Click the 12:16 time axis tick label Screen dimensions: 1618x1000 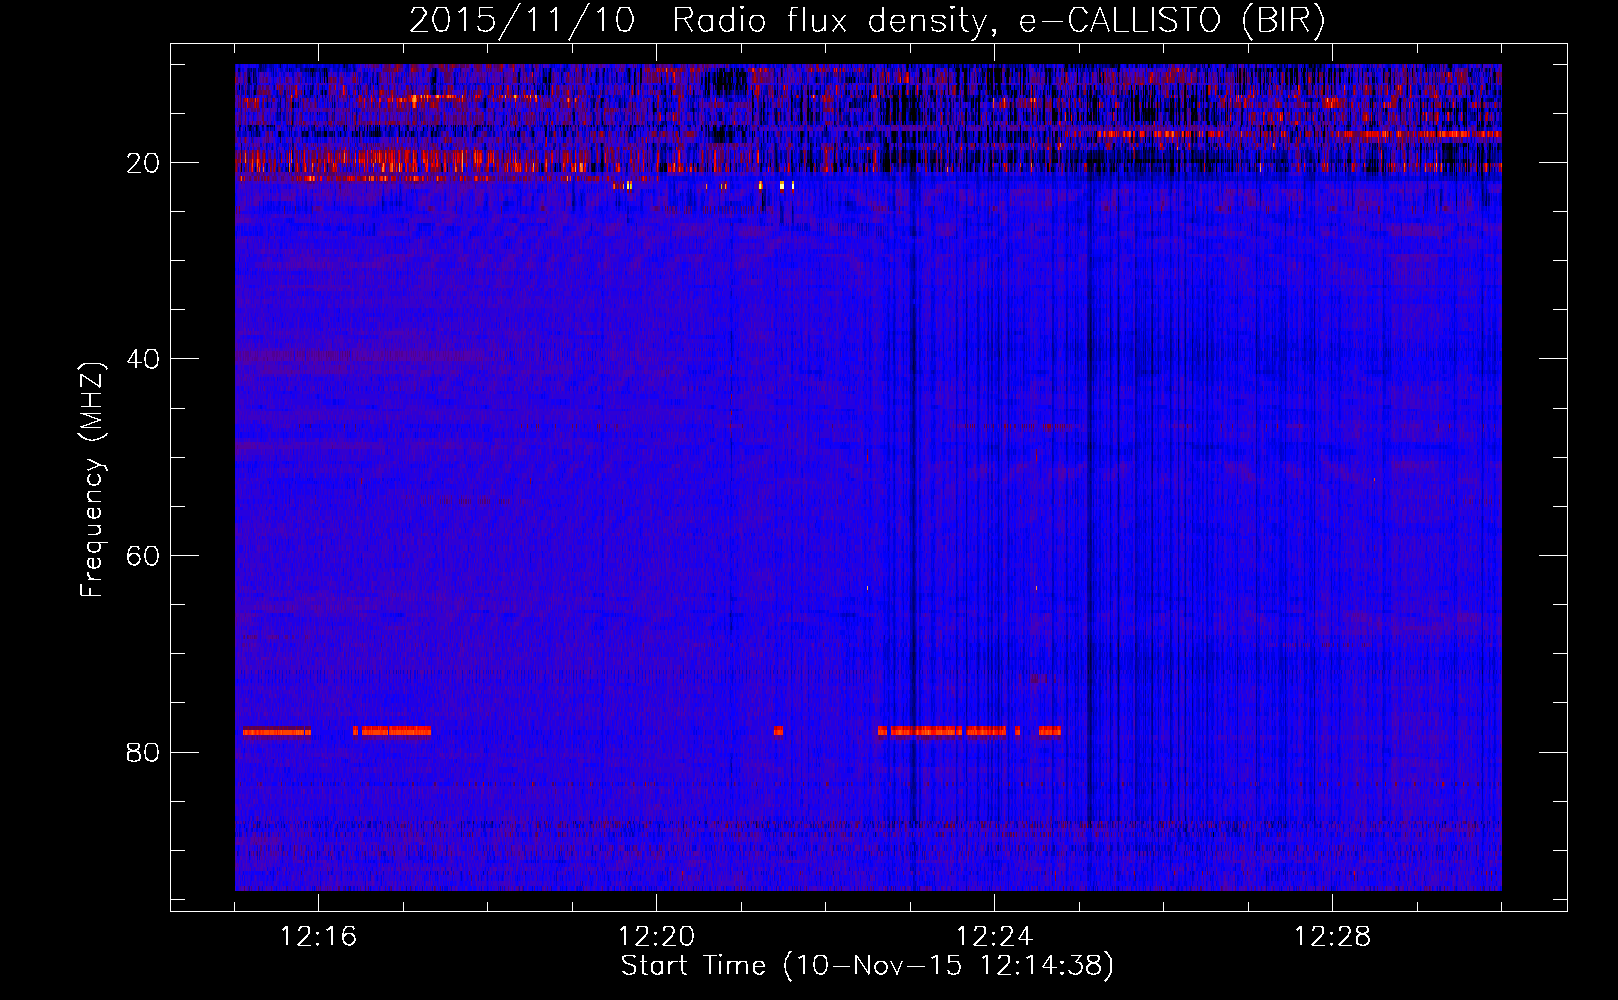[318, 936]
